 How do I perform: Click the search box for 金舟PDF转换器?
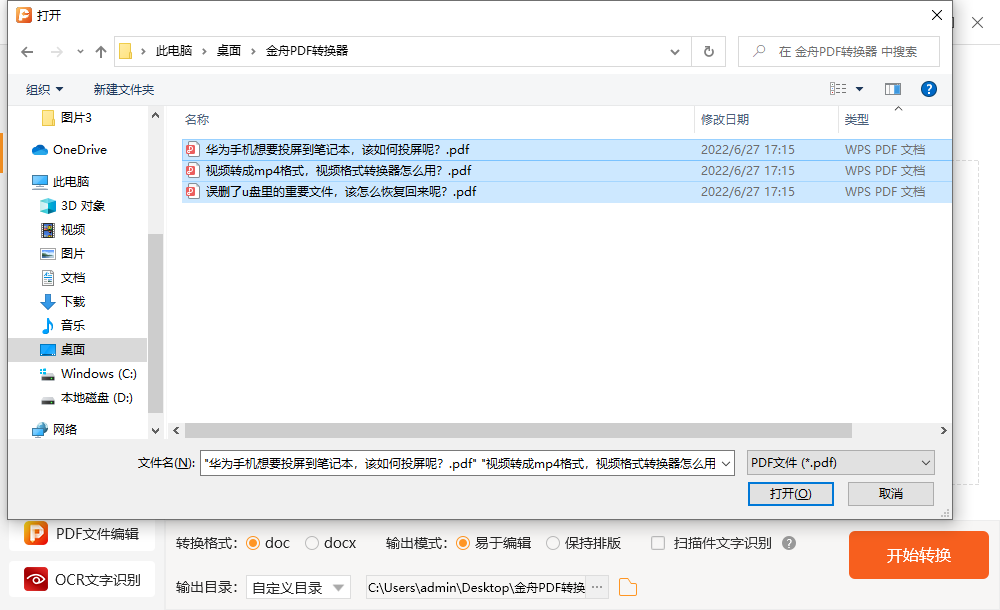(839, 52)
